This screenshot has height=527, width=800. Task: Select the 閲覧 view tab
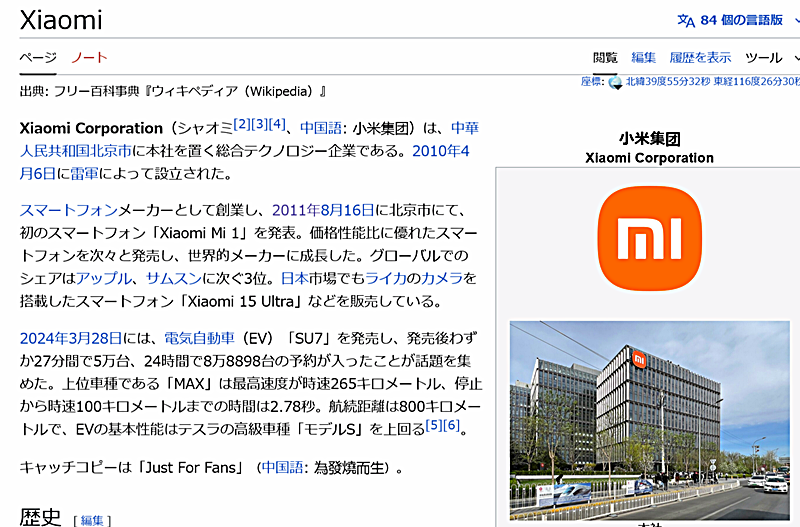tap(605, 57)
